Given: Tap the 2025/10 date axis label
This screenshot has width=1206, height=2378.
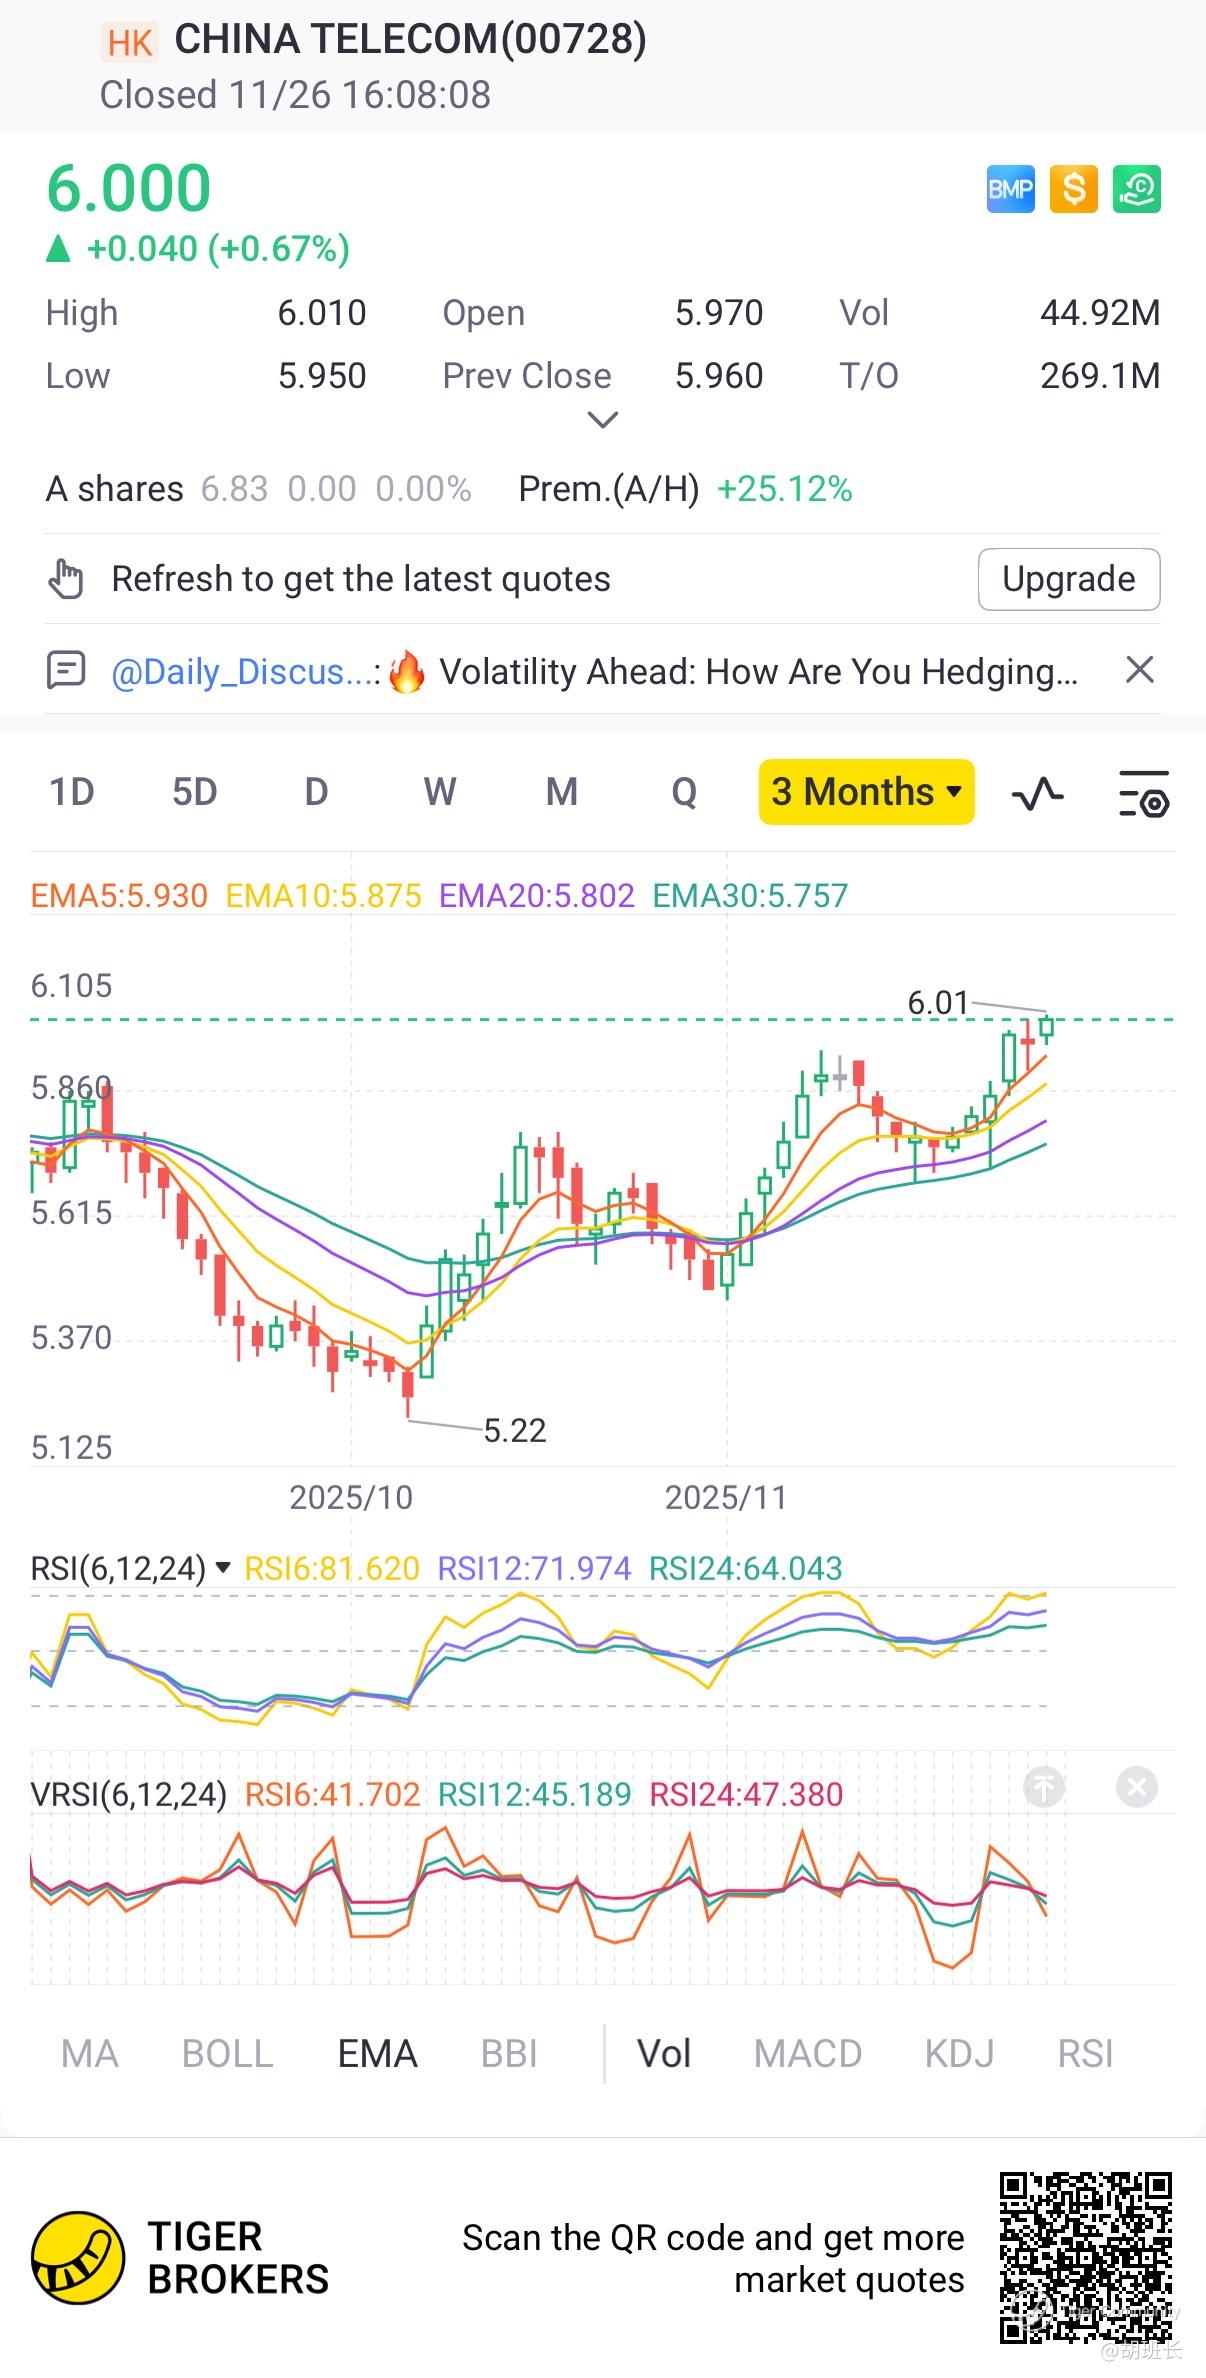Looking at the screenshot, I should click(x=351, y=1497).
